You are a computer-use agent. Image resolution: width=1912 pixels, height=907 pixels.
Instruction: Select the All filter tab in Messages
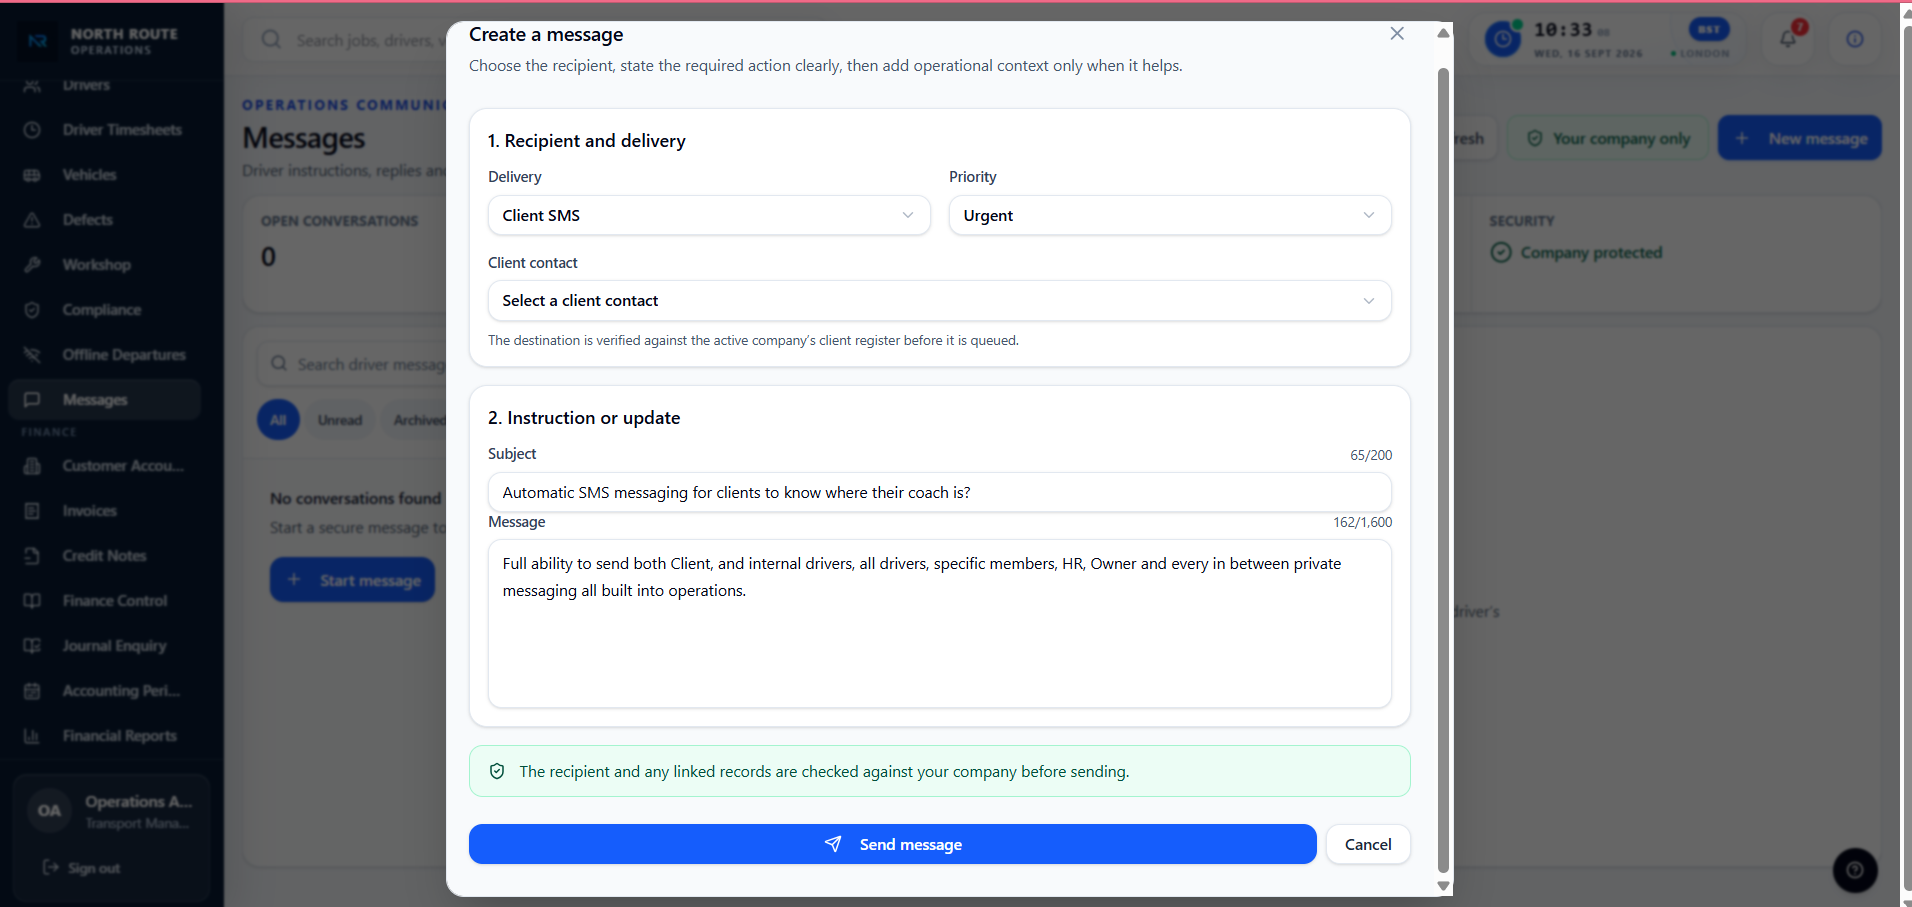(x=278, y=420)
